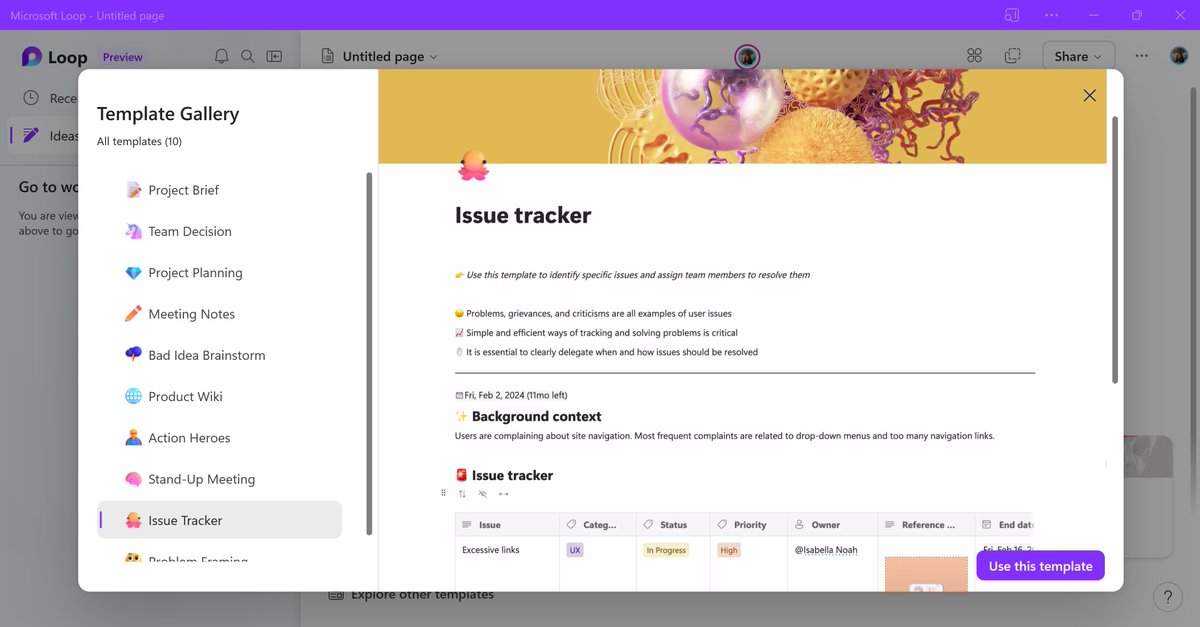Click the In Progress status tag
This screenshot has width=1200, height=627.
(666, 550)
